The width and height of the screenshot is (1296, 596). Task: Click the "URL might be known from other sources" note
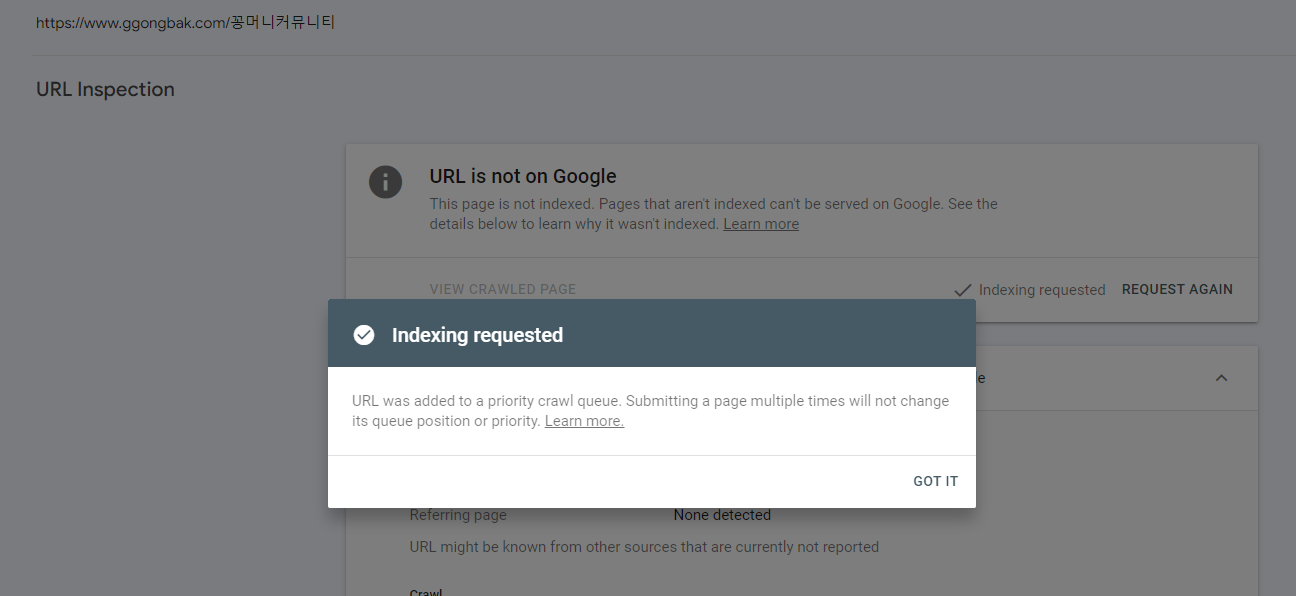tap(644, 547)
